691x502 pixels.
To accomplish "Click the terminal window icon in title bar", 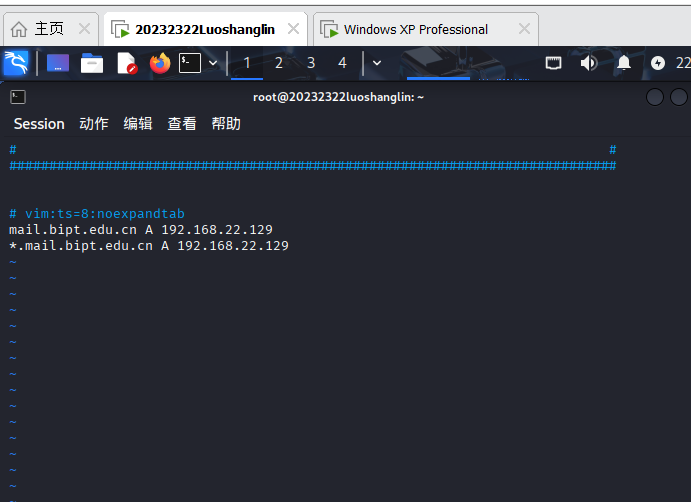I will 18,97.
